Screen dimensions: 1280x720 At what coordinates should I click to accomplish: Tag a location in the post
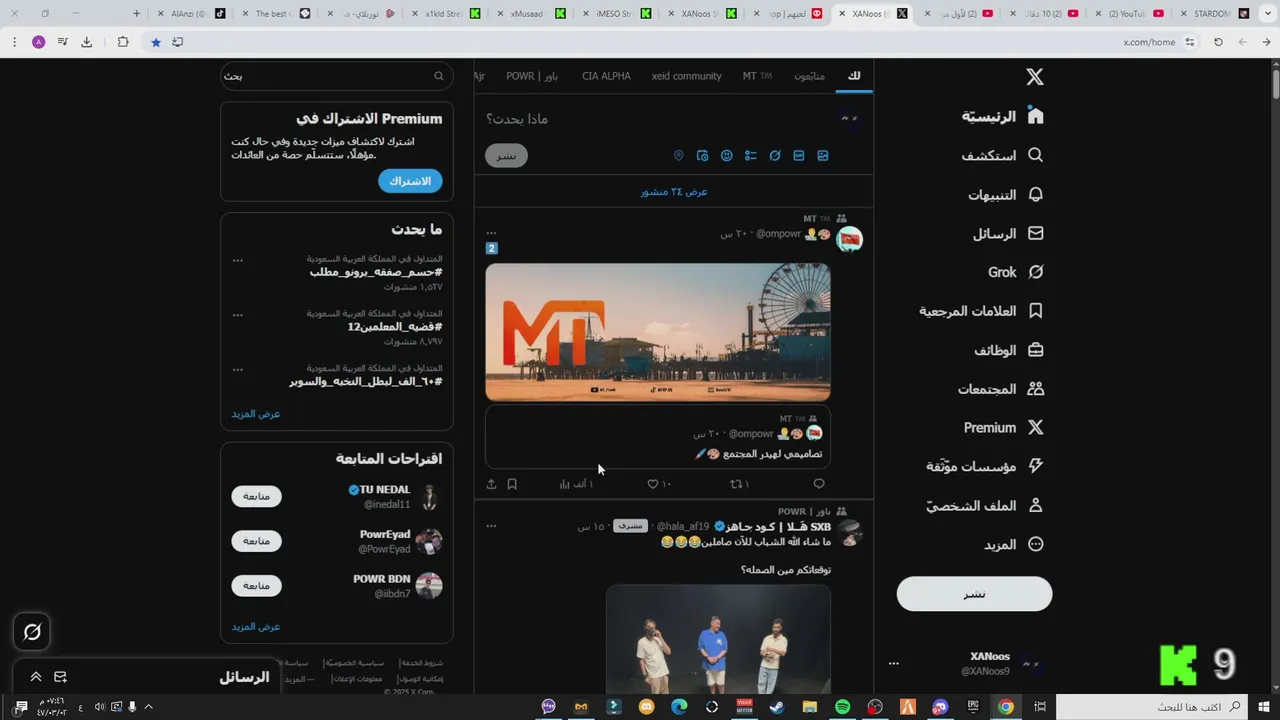[679, 156]
